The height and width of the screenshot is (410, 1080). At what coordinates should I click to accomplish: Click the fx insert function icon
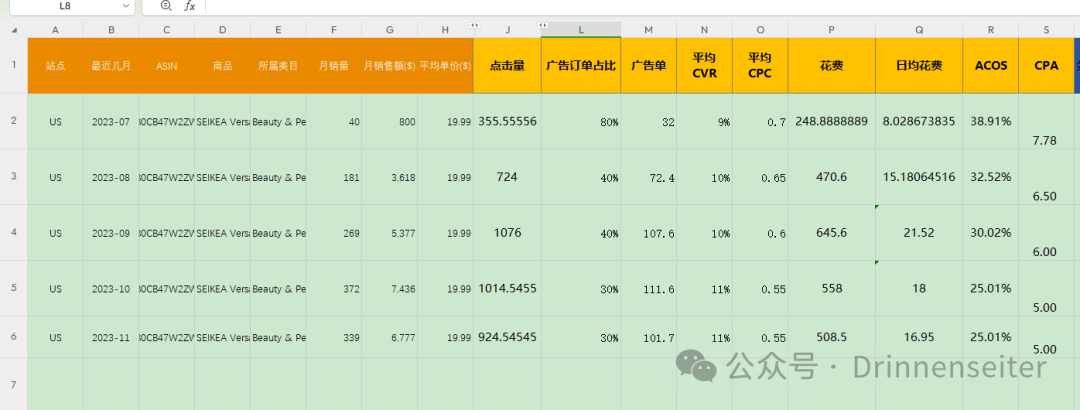pyautogui.click(x=190, y=6)
